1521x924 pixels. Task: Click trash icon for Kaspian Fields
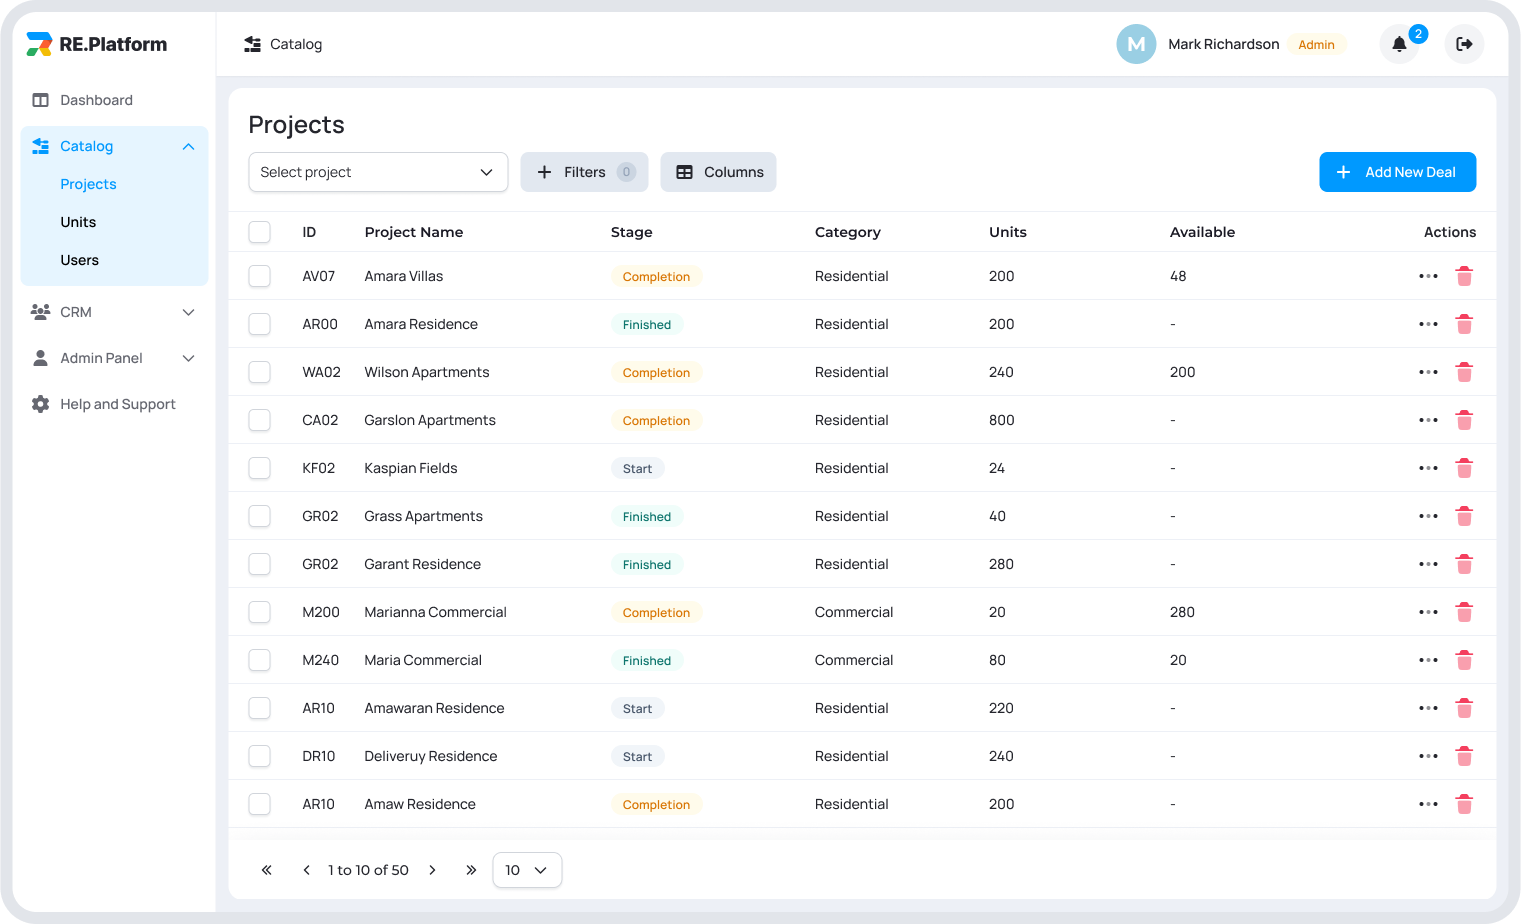point(1464,468)
